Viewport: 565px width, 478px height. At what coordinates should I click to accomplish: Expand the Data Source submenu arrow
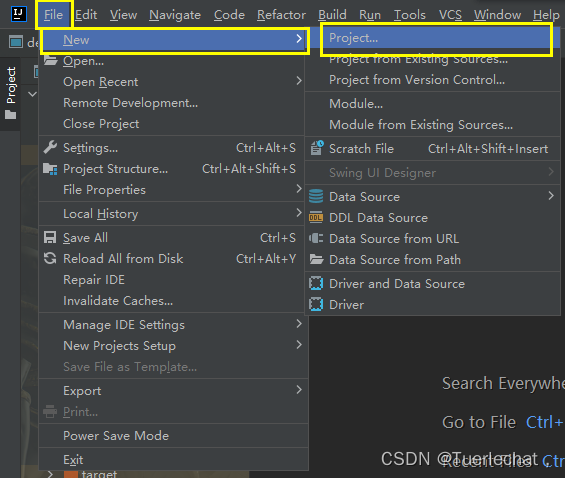(551, 196)
